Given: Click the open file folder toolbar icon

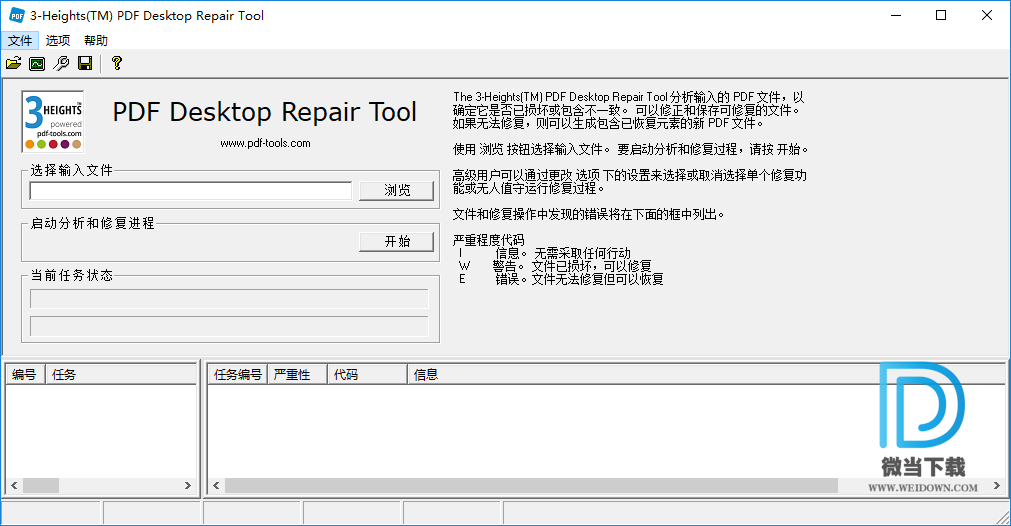Looking at the screenshot, I should tap(14, 63).
